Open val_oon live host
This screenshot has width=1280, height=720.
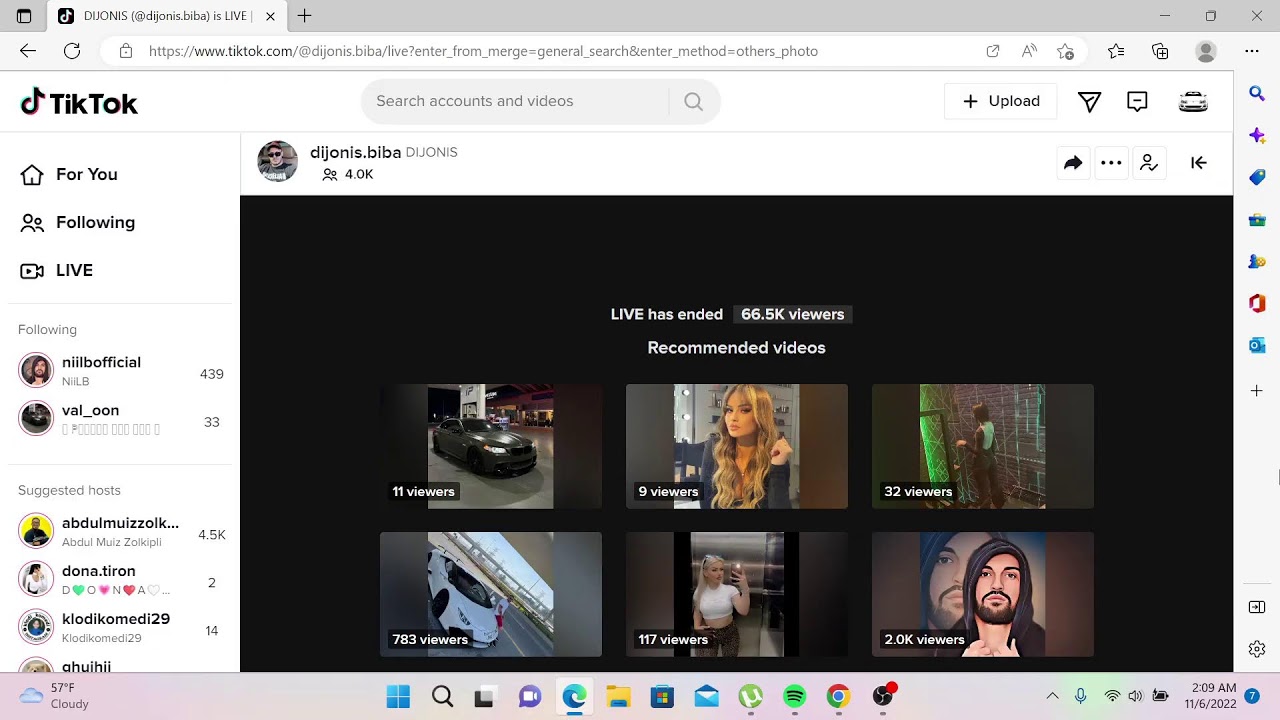point(120,418)
